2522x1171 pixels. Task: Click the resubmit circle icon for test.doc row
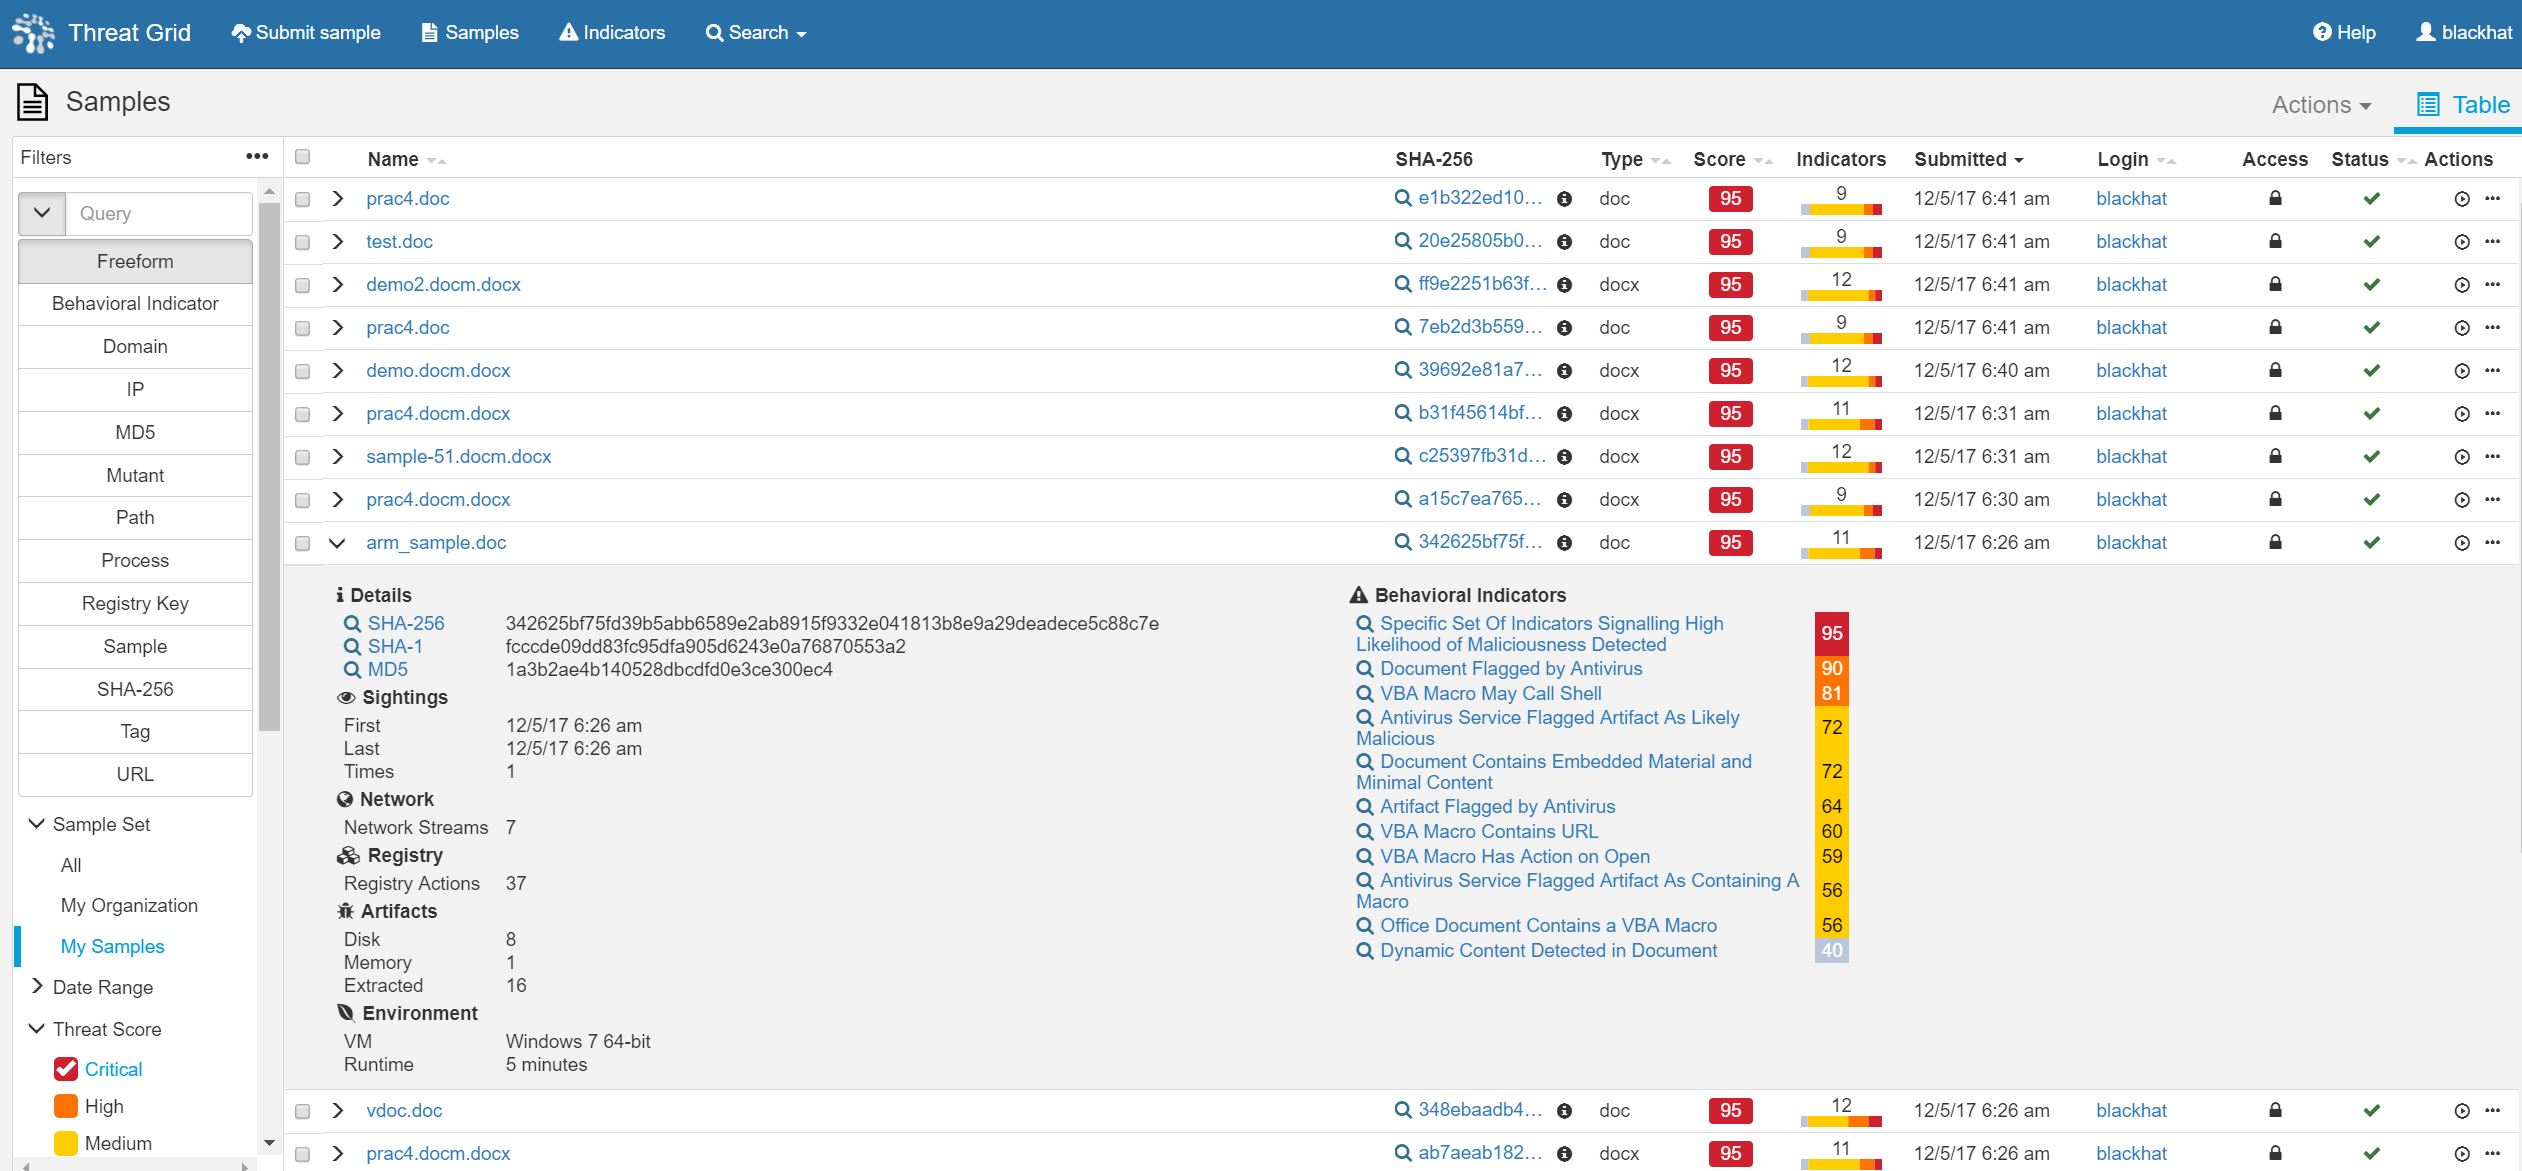tap(2462, 242)
